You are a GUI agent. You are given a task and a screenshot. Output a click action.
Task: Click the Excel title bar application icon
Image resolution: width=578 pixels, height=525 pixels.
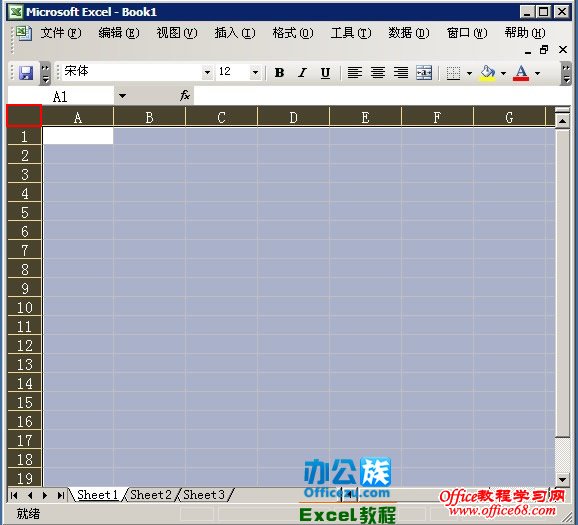16,12
